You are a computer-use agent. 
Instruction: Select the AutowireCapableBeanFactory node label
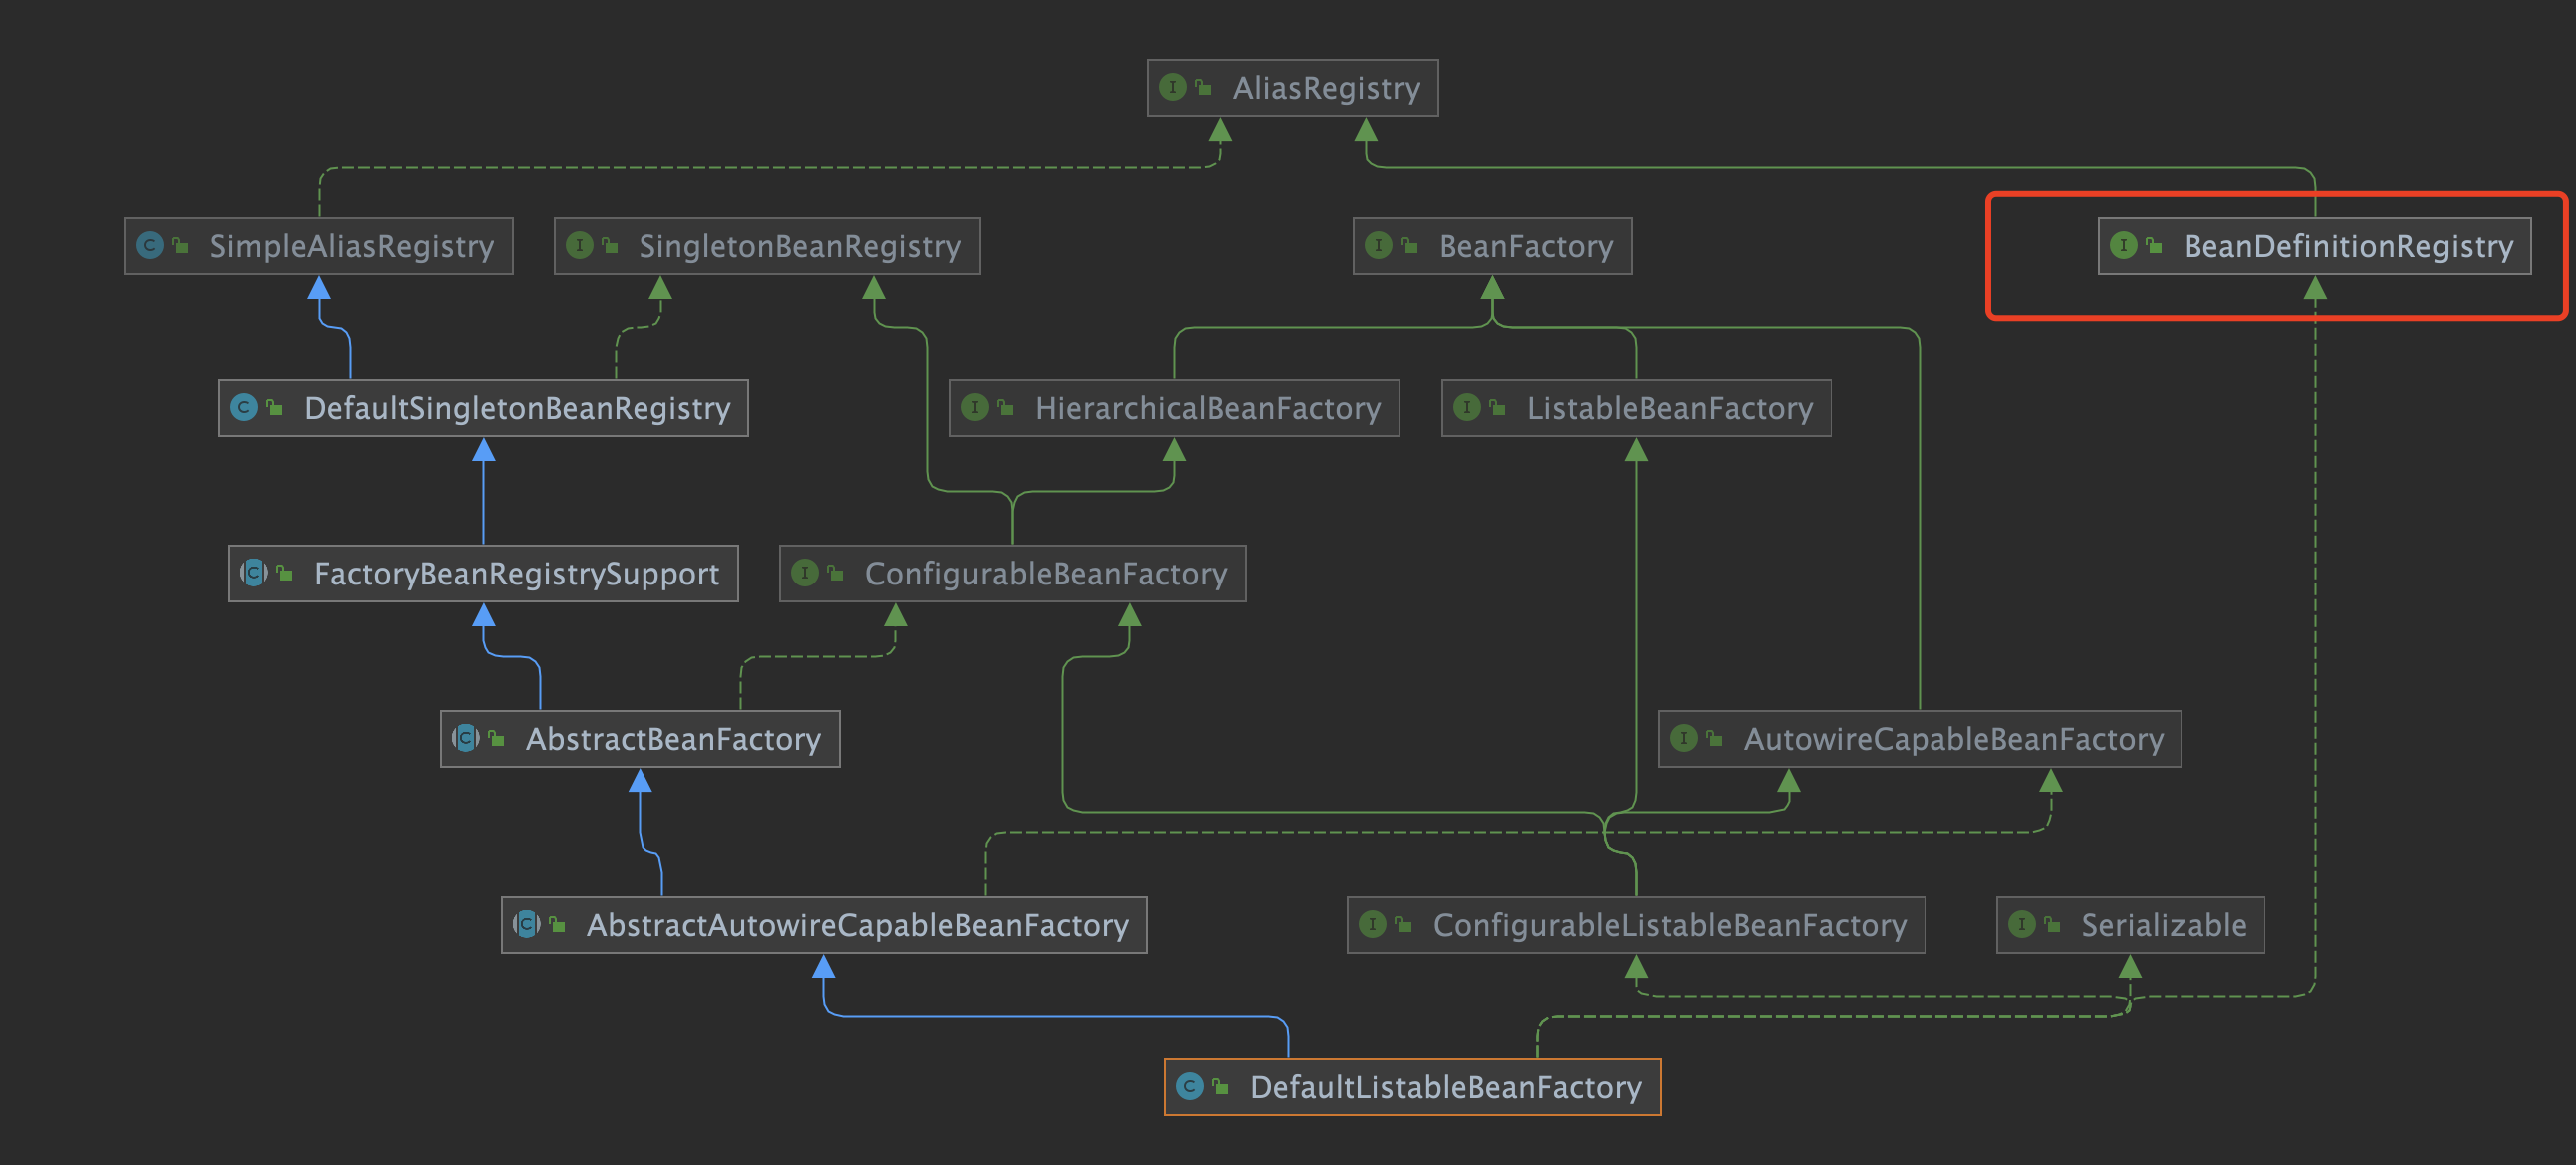(x=1954, y=740)
